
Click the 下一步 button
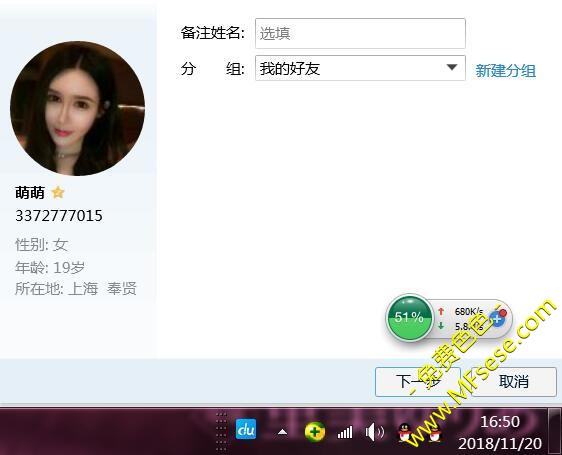coord(418,382)
